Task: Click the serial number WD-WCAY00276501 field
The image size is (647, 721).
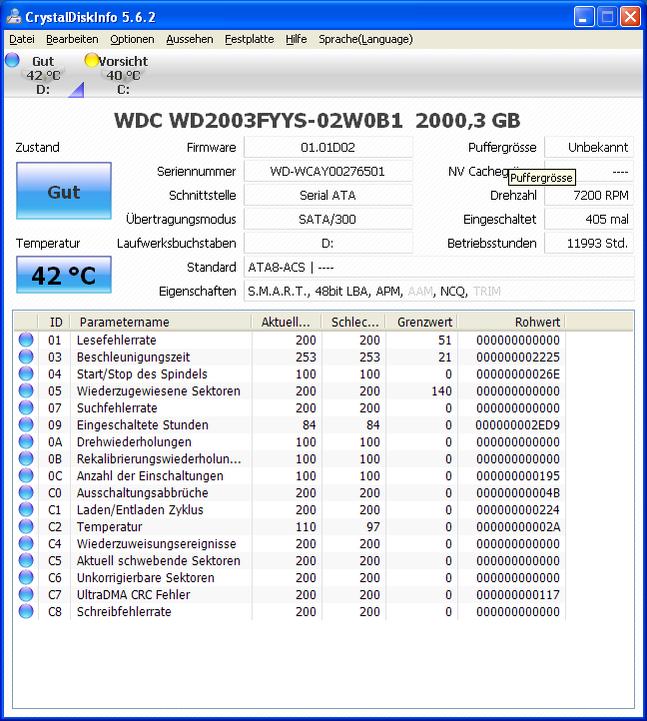Action: coord(328,172)
